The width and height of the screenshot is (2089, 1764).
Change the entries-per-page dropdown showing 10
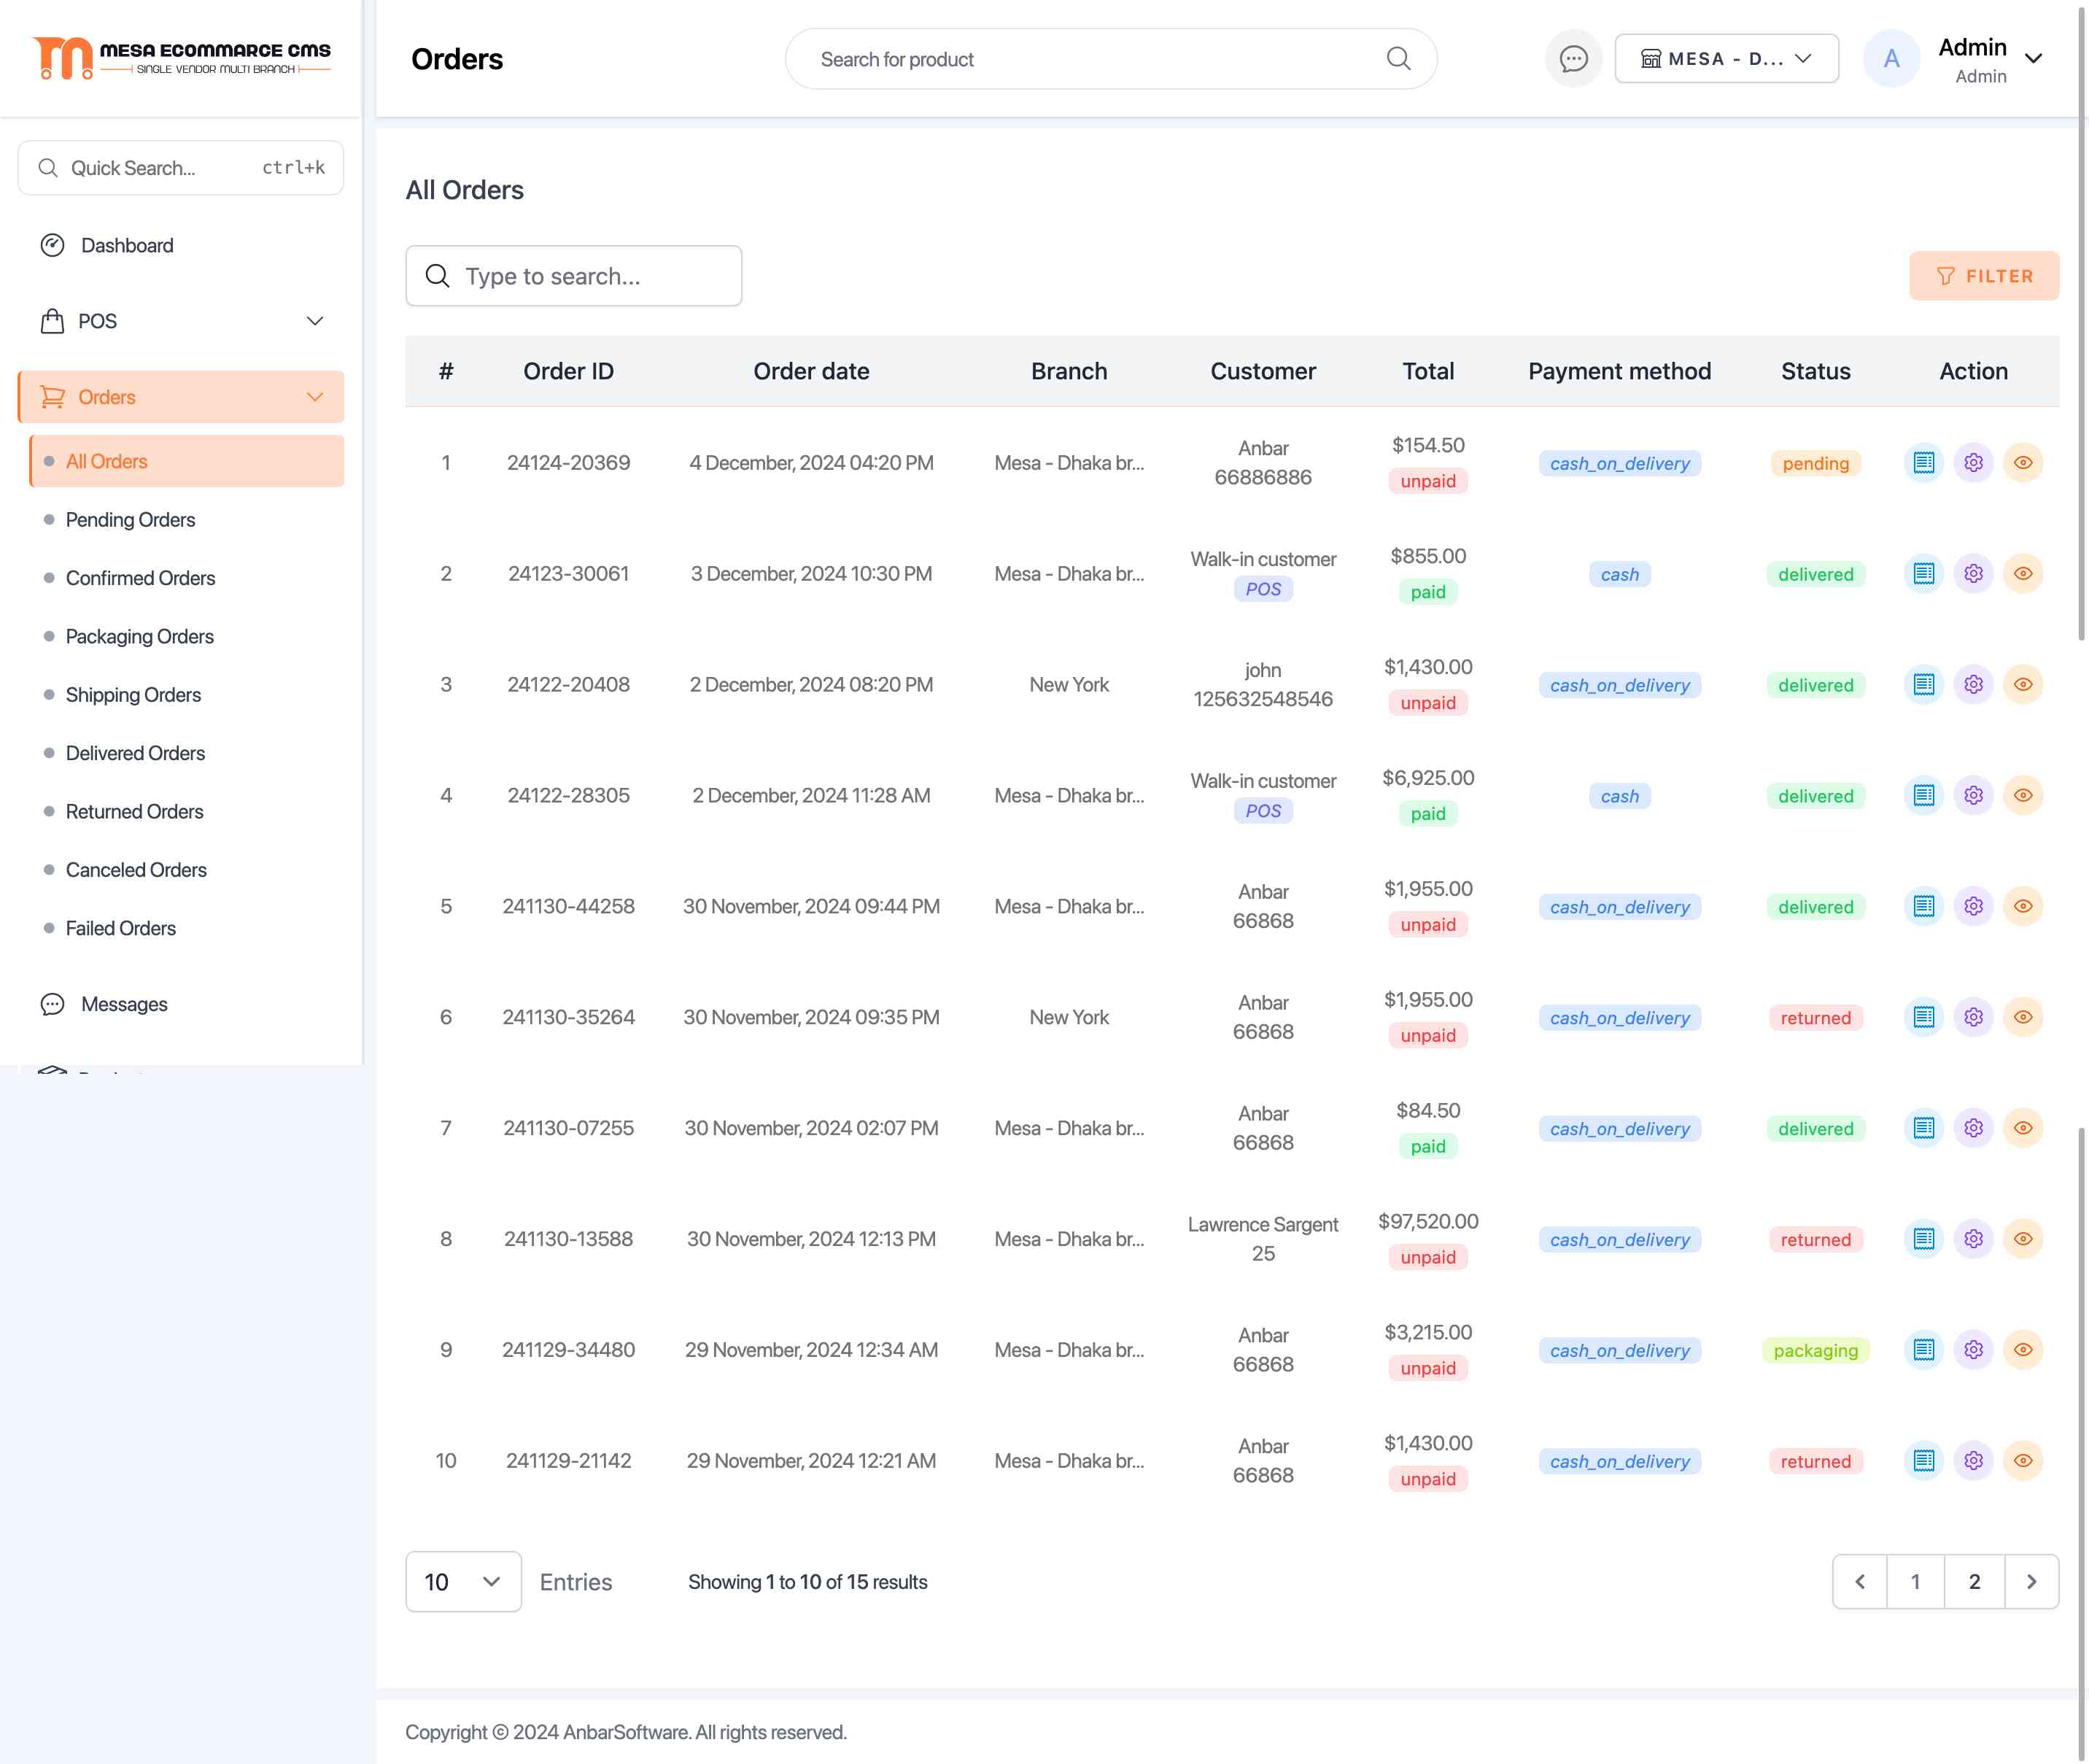click(x=463, y=1582)
